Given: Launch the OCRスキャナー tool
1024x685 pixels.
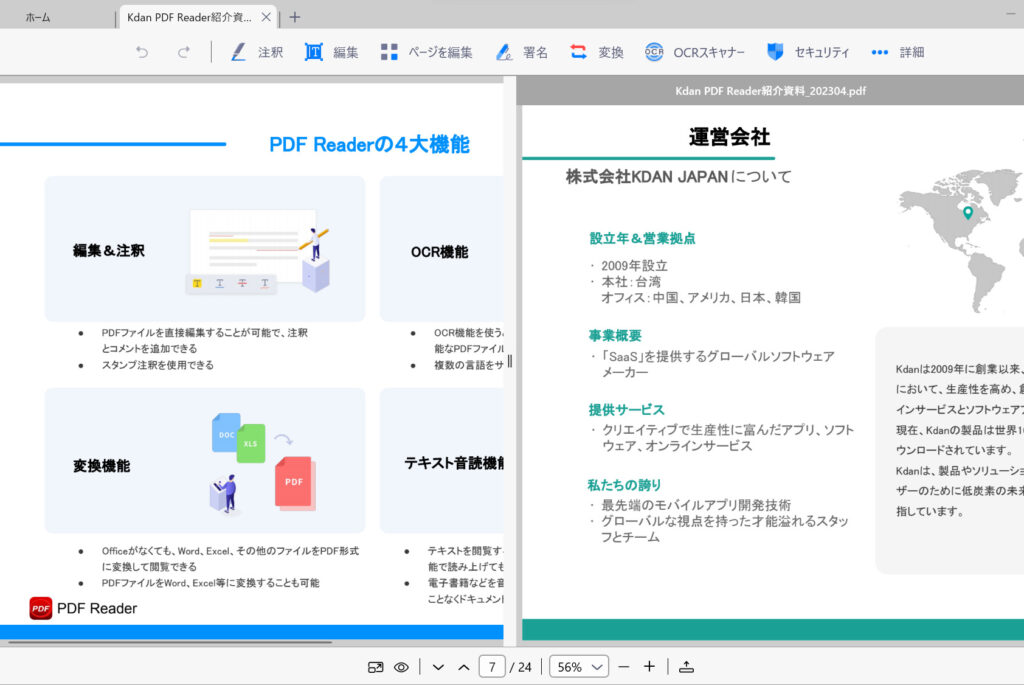Looking at the screenshot, I should [694, 52].
